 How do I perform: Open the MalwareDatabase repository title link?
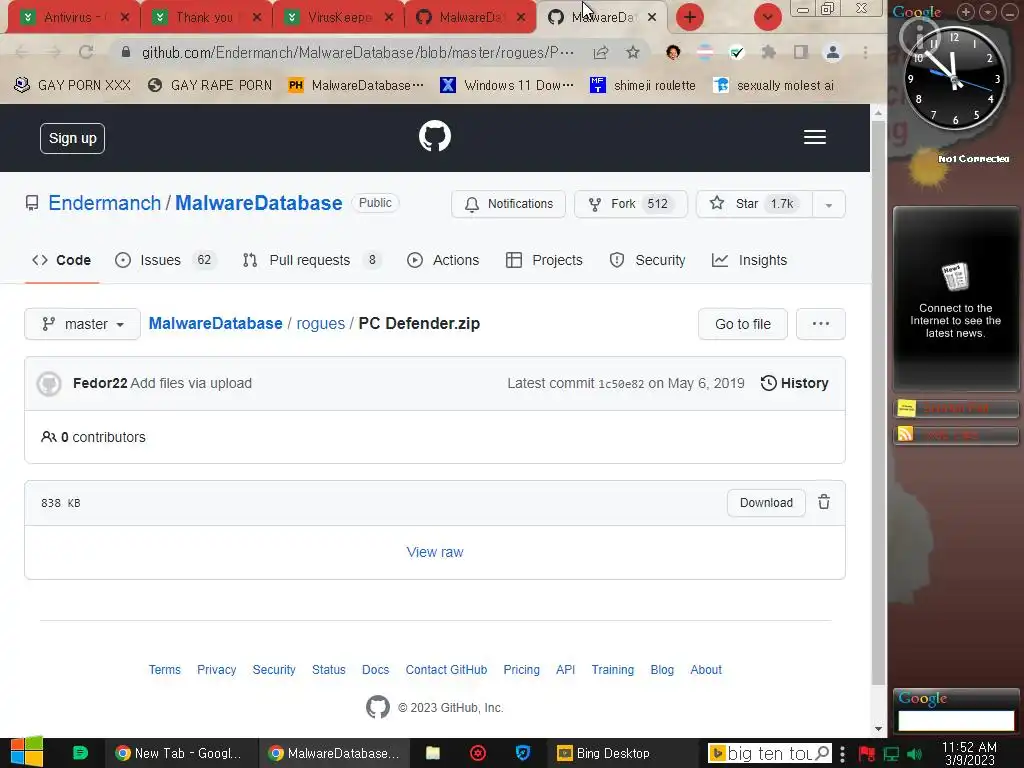pyautogui.click(x=259, y=203)
